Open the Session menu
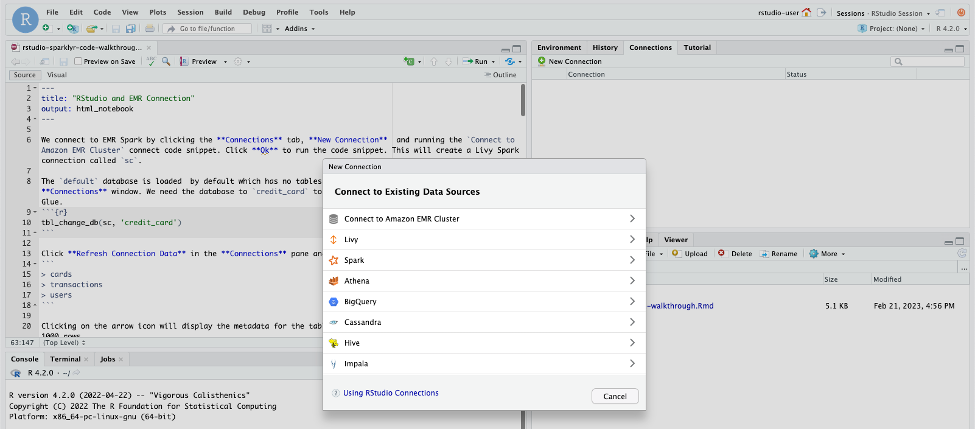This screenshot has height=429, width=977. [x=190, y=12]
